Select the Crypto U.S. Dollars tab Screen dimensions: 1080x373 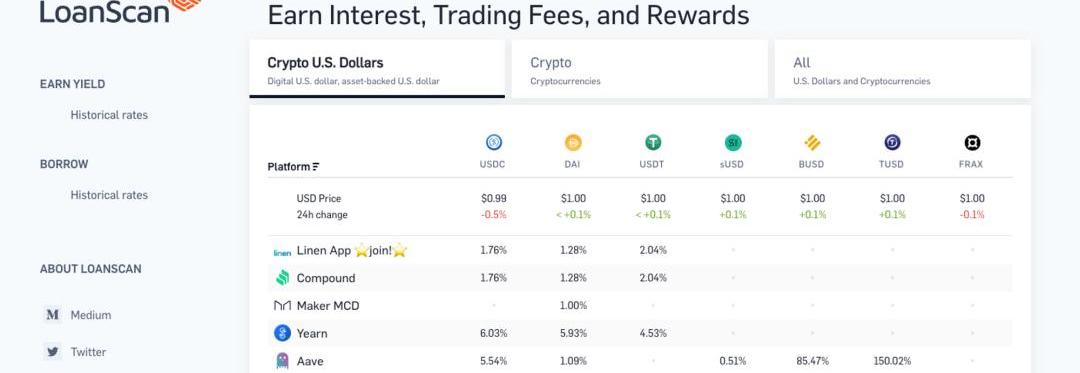[377, 69]
